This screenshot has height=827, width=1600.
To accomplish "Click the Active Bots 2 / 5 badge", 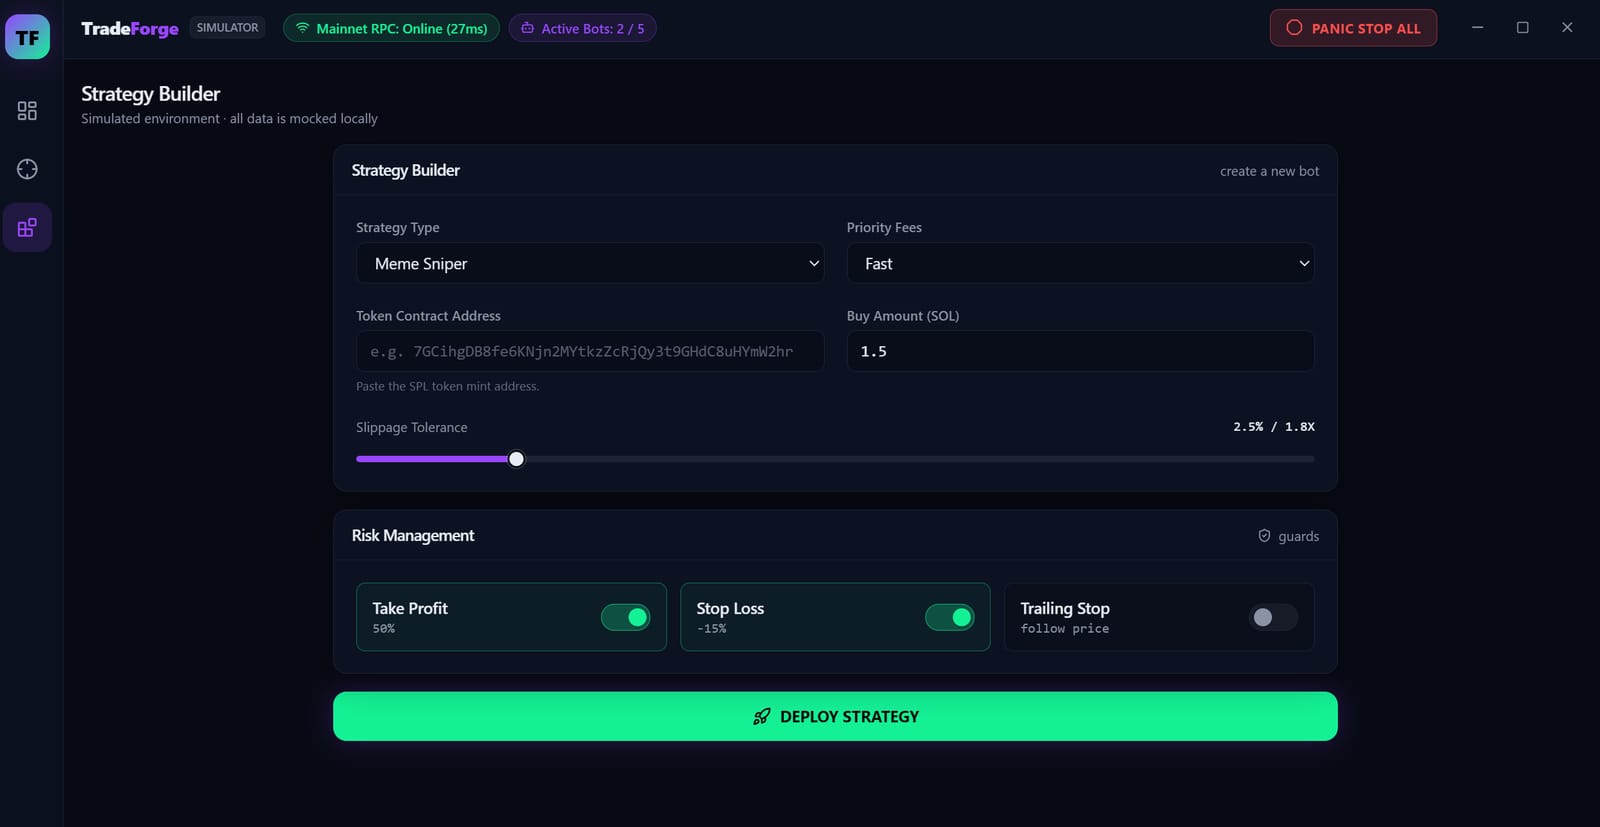I will (x=582, y=28).
